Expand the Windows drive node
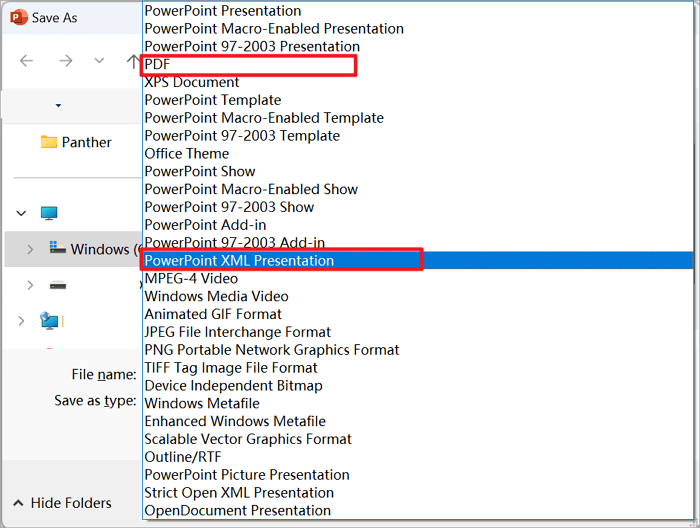 coord(30,249)
